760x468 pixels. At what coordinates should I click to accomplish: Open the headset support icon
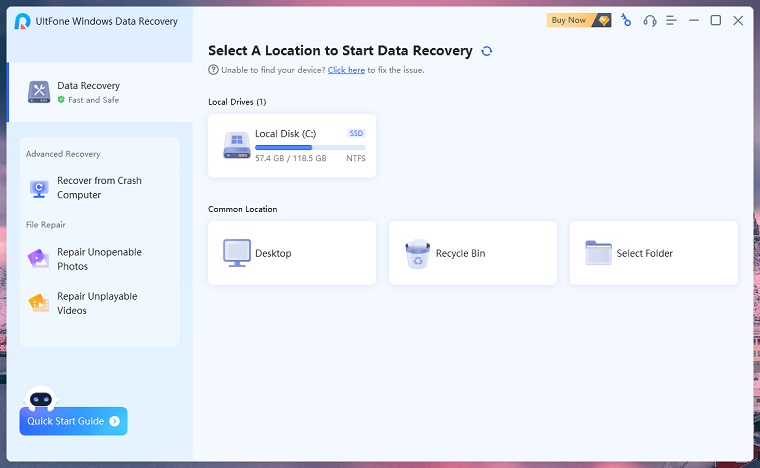click(649, 20)
